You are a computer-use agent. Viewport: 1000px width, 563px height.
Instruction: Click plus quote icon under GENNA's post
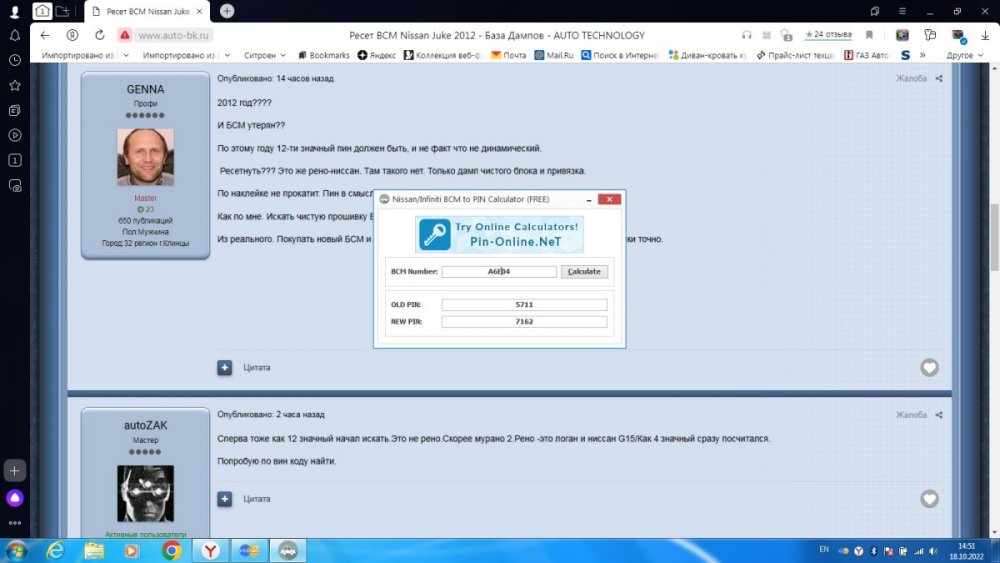tap(224, 367)
